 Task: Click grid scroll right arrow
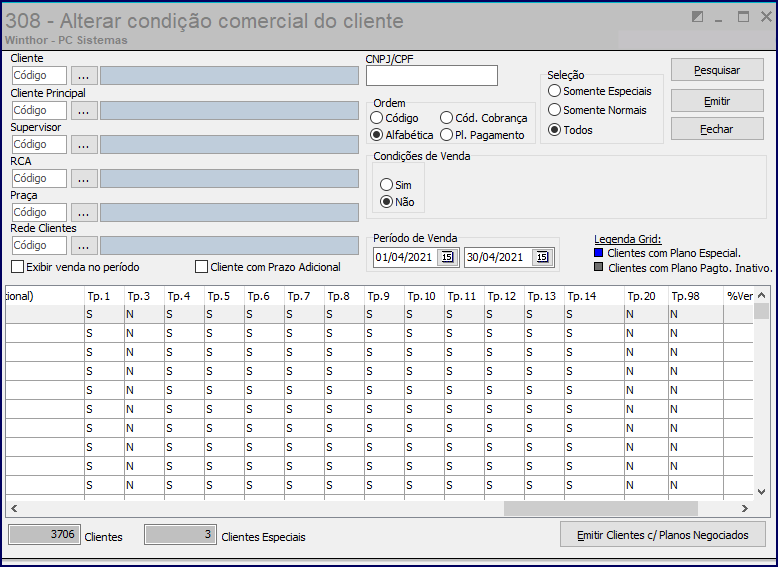744,508
